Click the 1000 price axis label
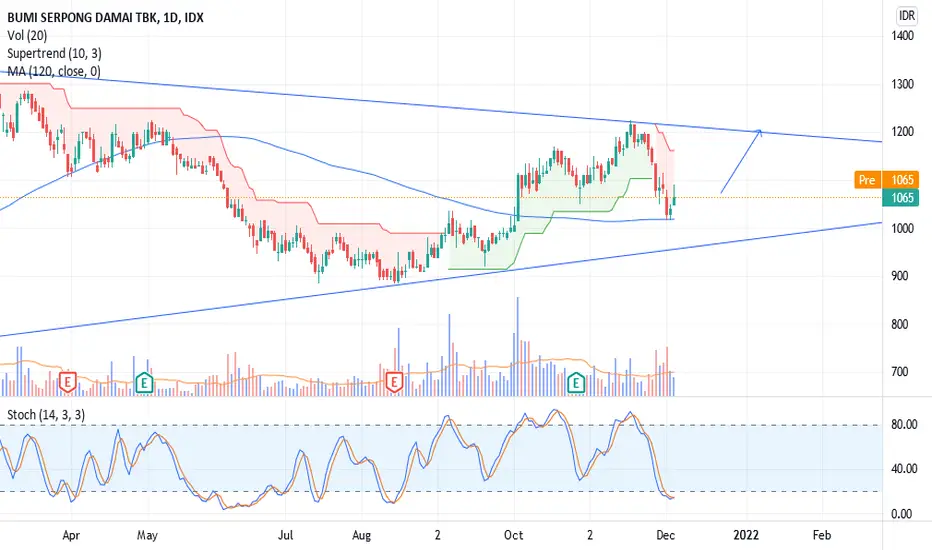This screenshot has width=932, height=550. click(x=902, y=228)
